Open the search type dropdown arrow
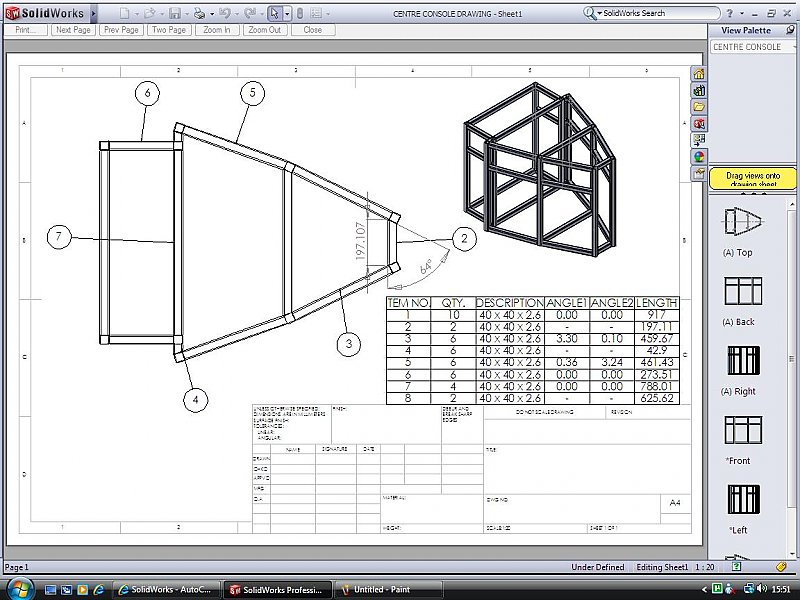 point(600,14)
